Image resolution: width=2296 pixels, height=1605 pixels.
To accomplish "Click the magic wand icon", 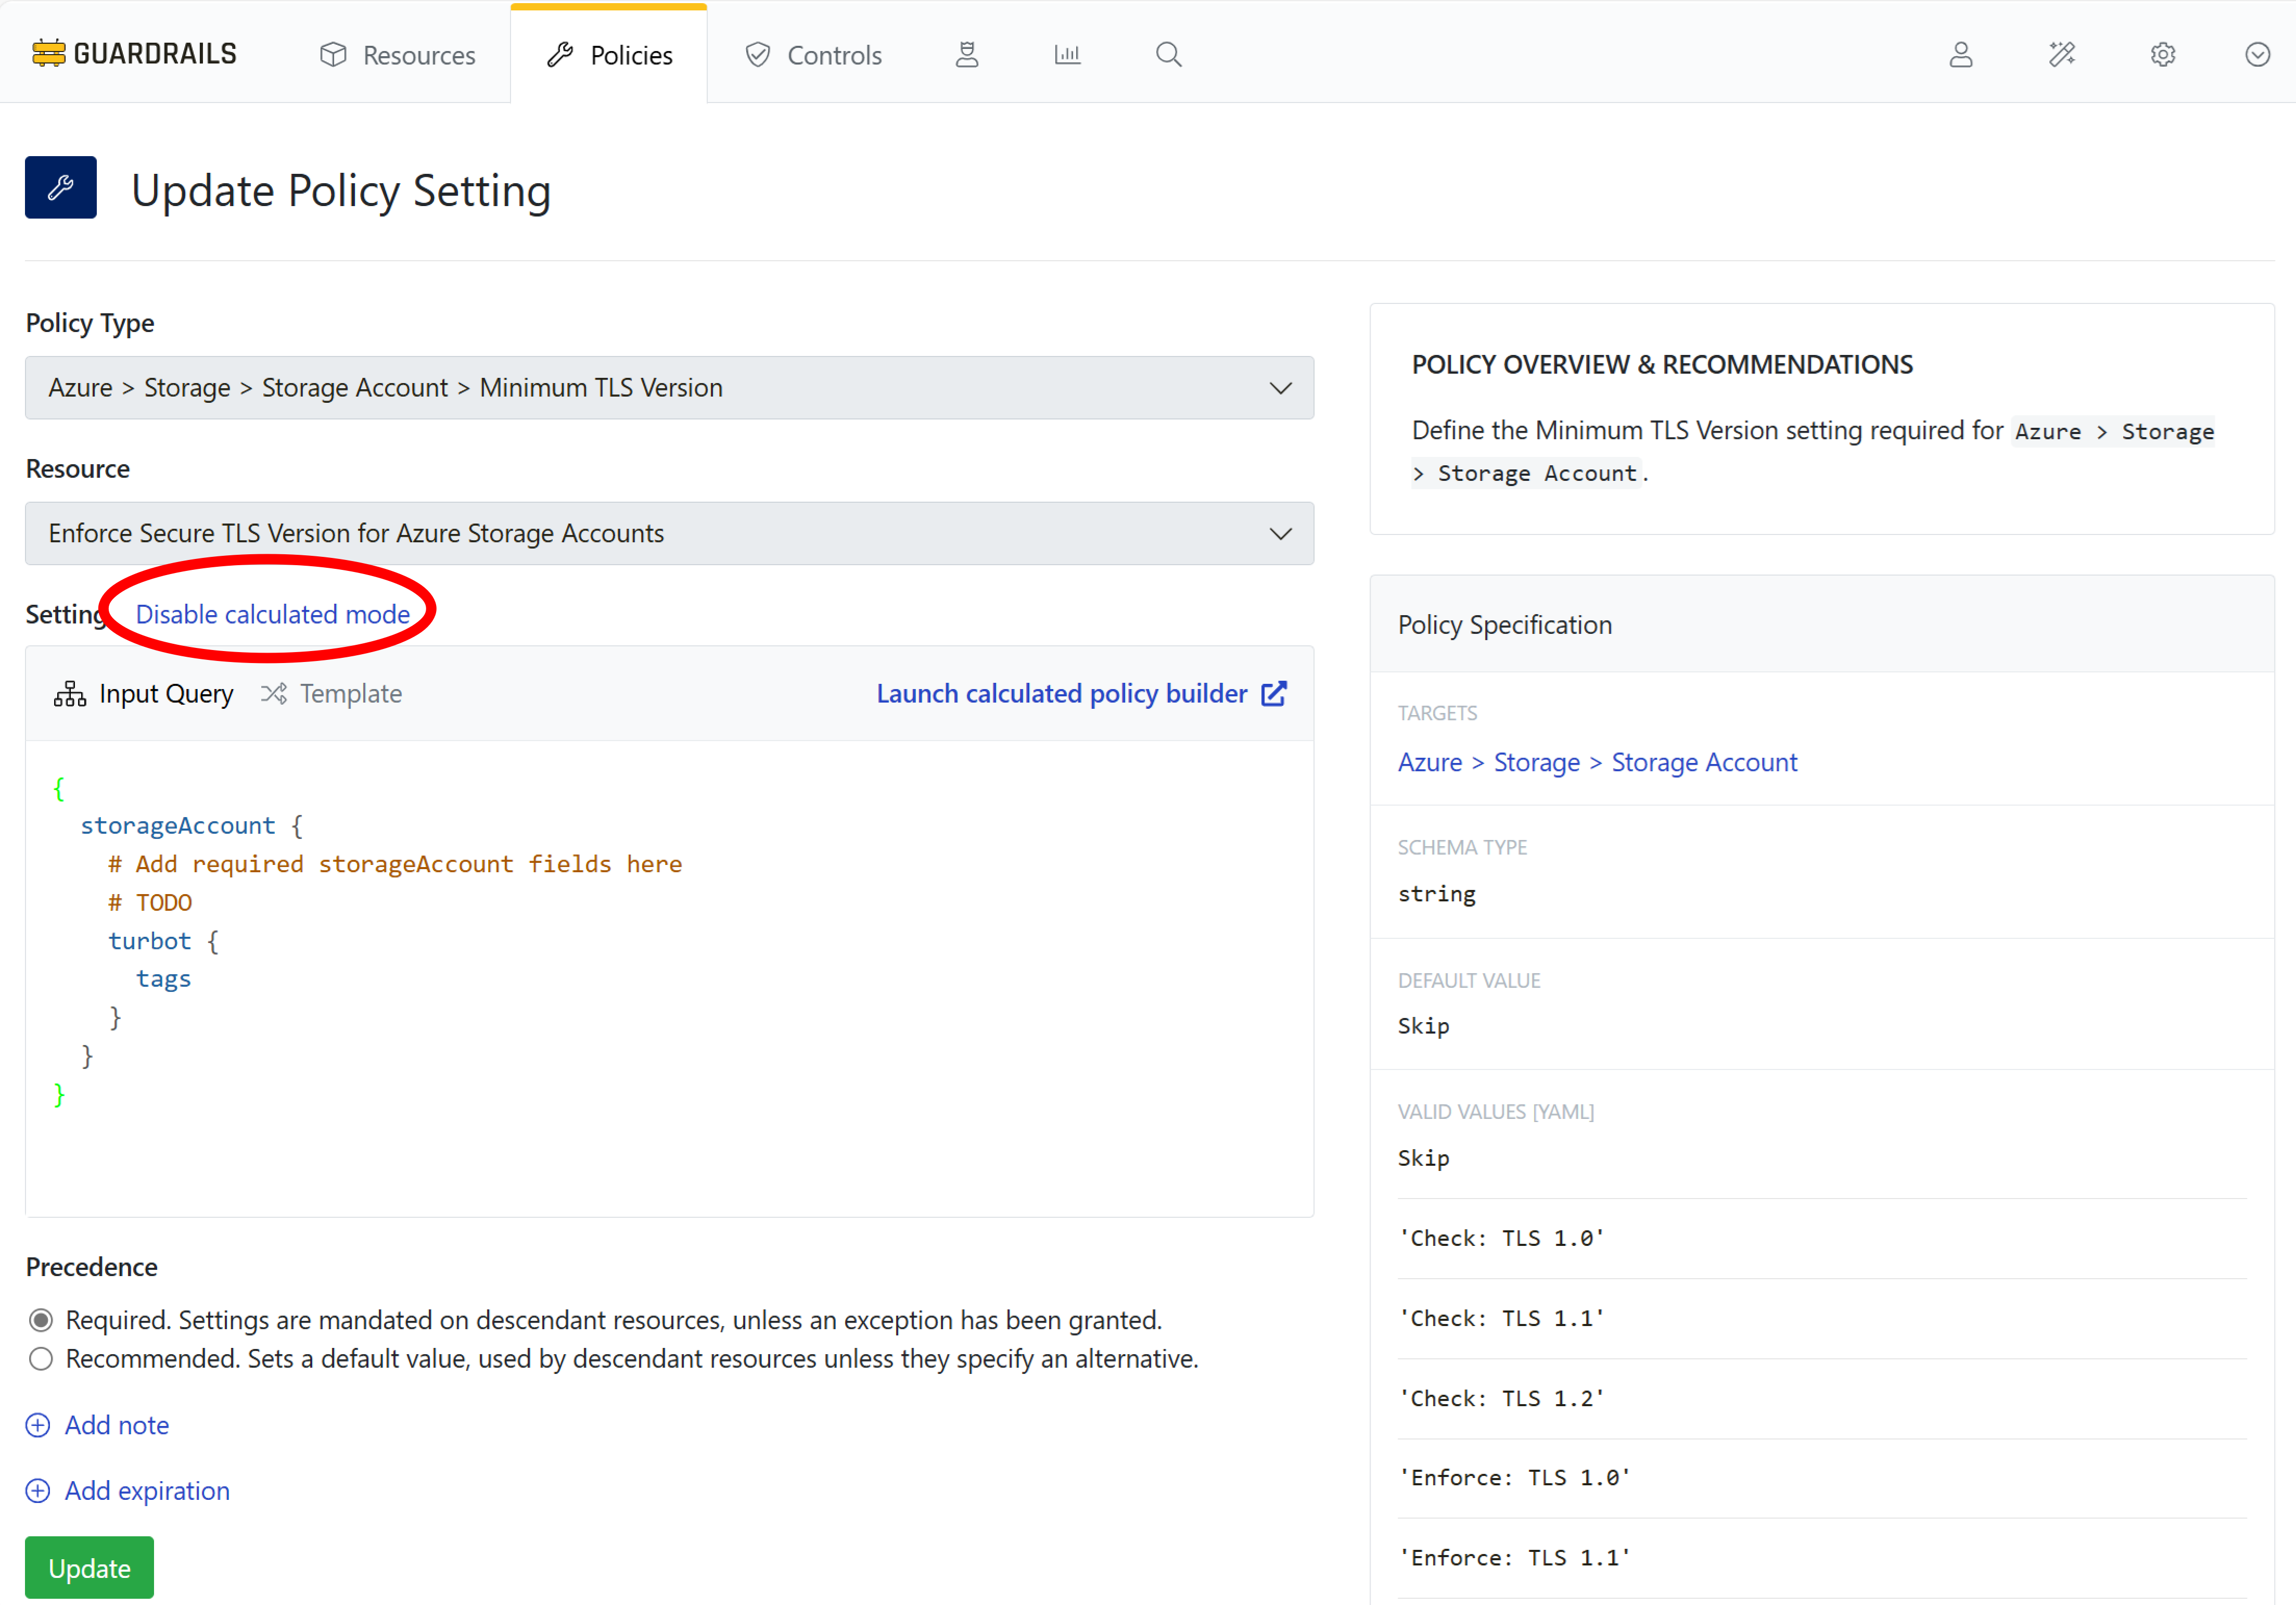I will point(2061,55).
